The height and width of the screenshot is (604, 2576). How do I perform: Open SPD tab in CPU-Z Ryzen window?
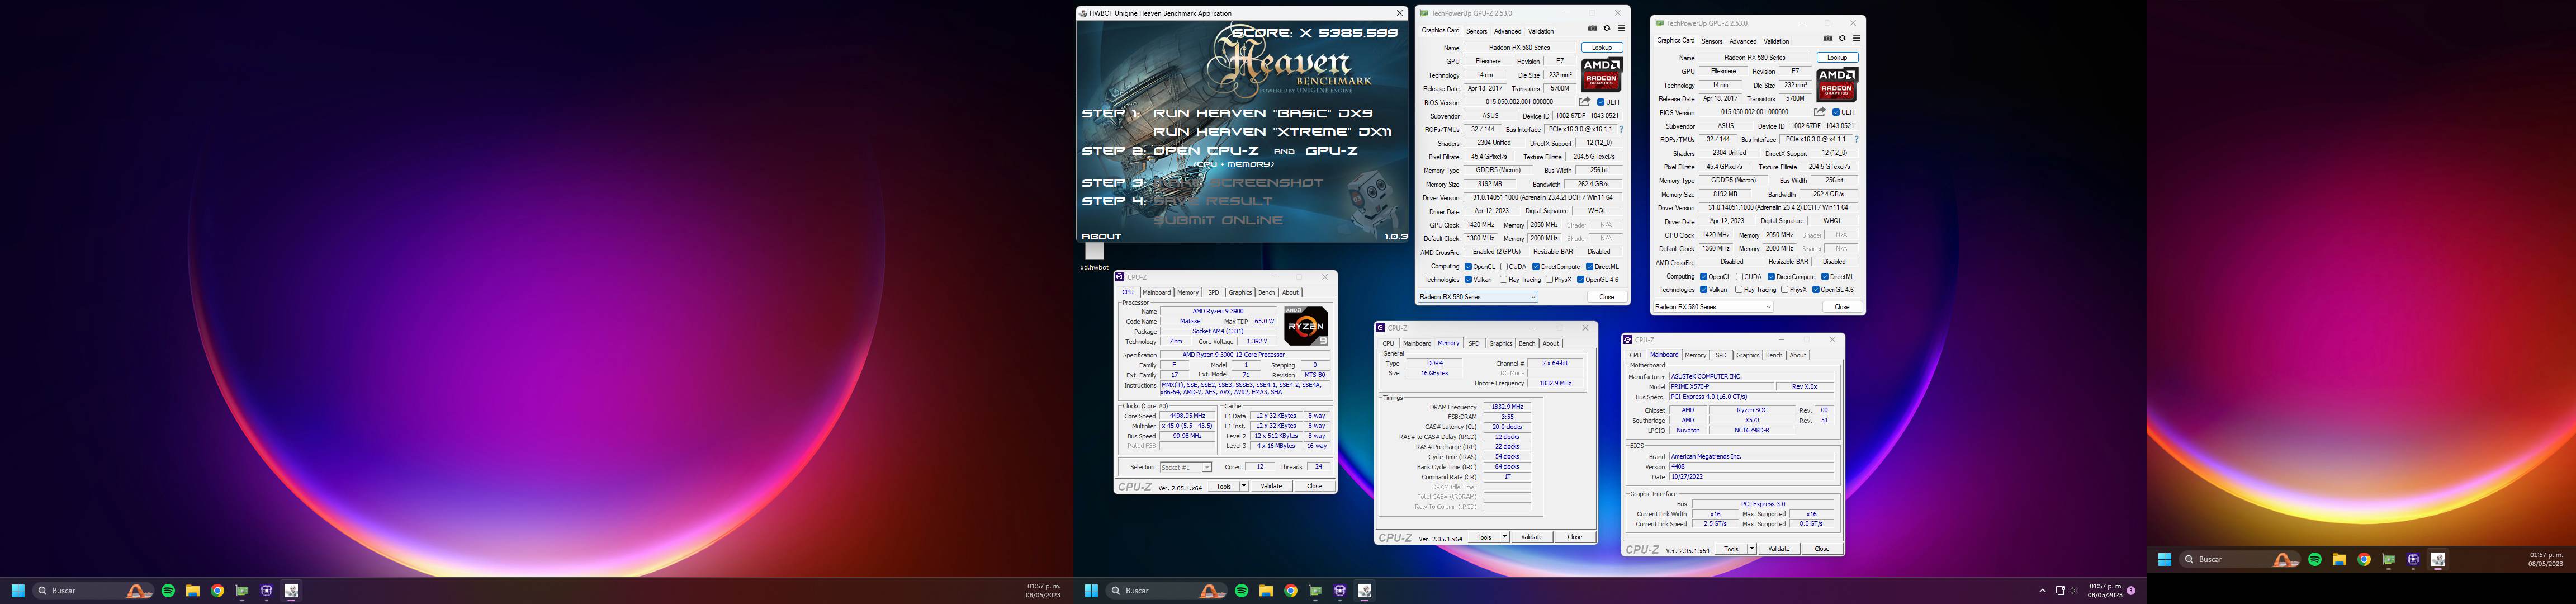click(1213, 293)
